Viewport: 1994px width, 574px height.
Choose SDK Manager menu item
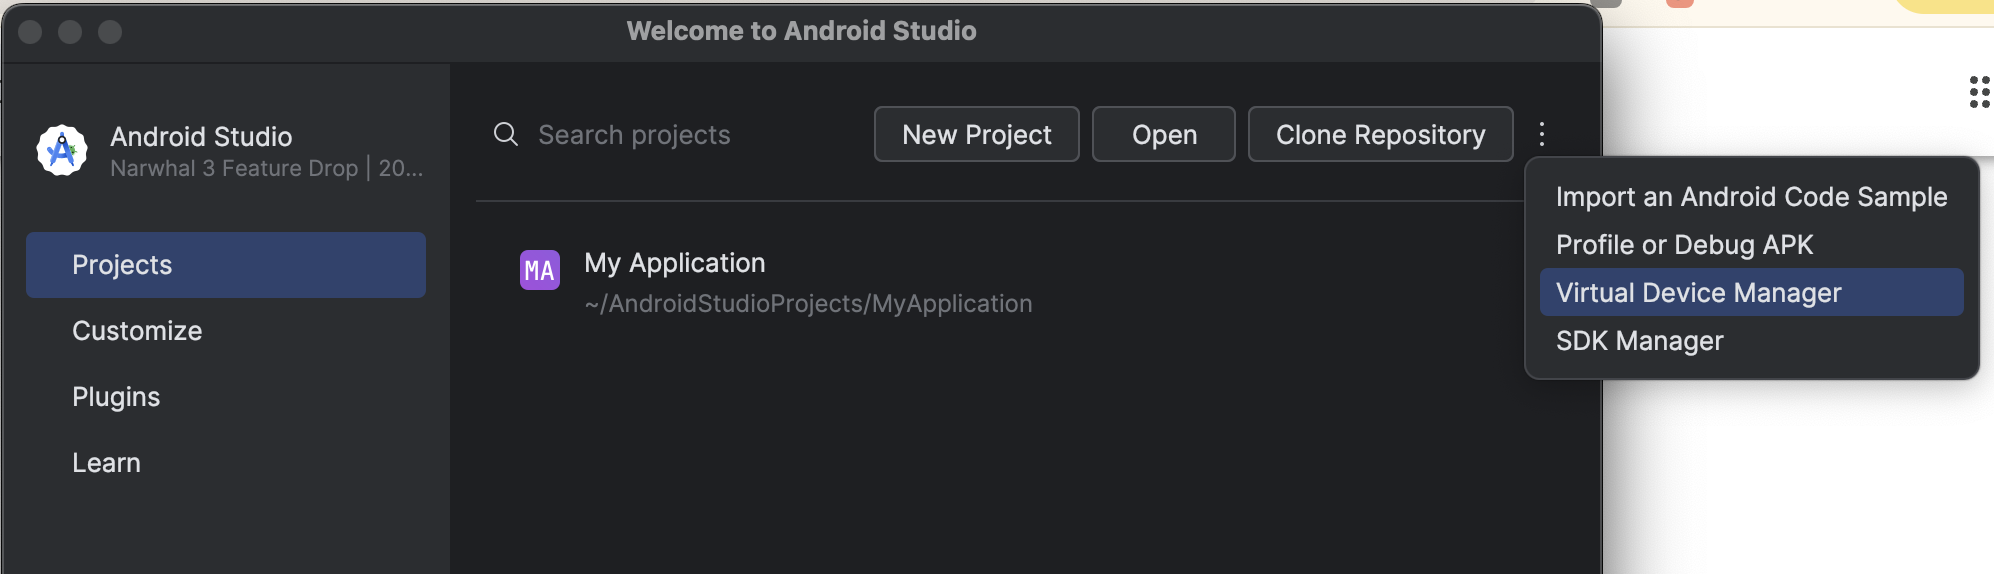(1751, 341)
